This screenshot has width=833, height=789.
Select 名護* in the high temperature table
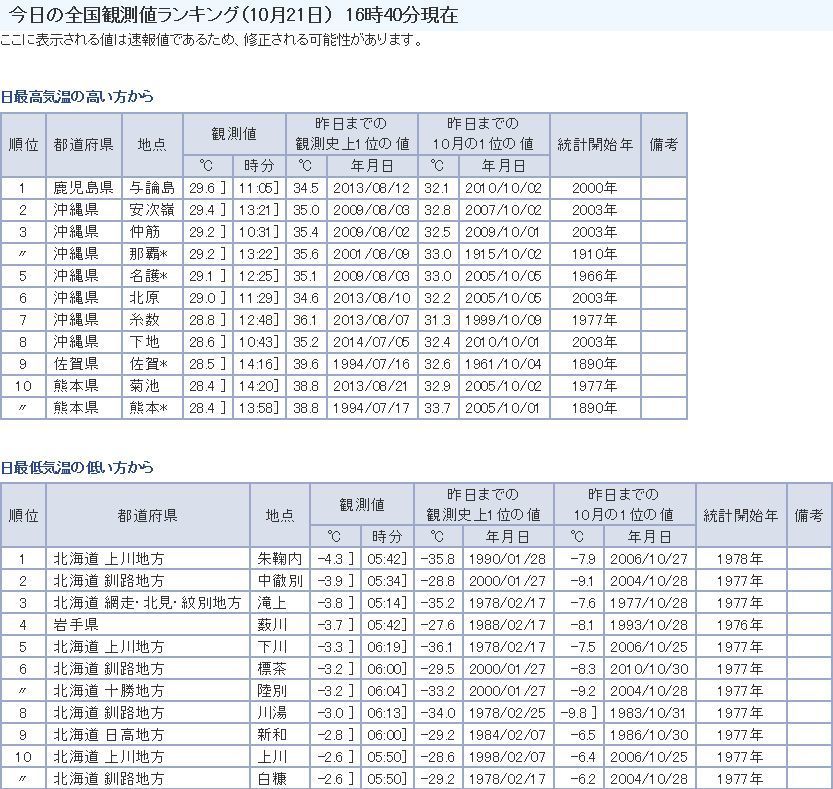pos(152,275)
